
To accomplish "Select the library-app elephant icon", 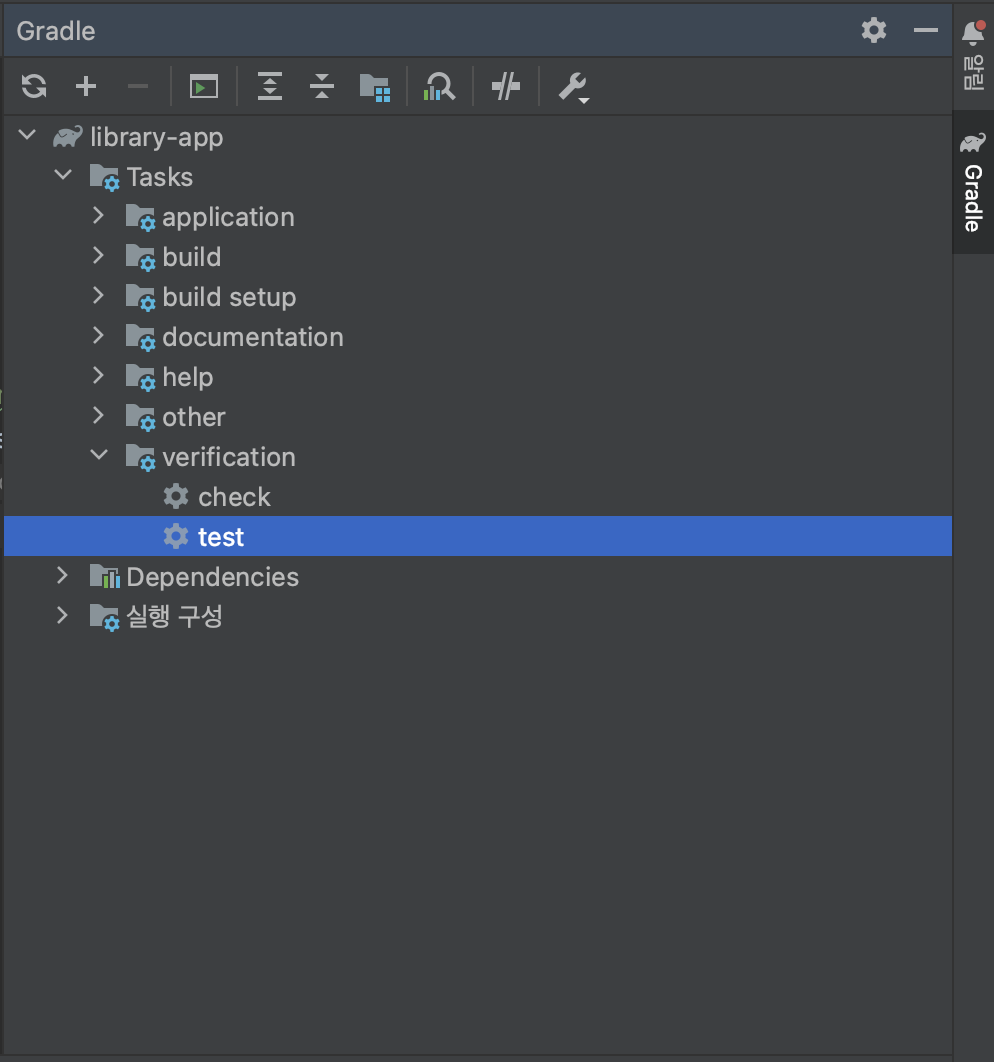I will pos(68,137).
